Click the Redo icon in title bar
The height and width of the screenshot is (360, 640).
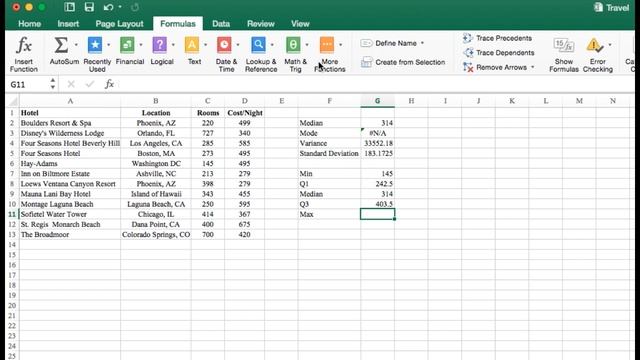pos(135,7)
